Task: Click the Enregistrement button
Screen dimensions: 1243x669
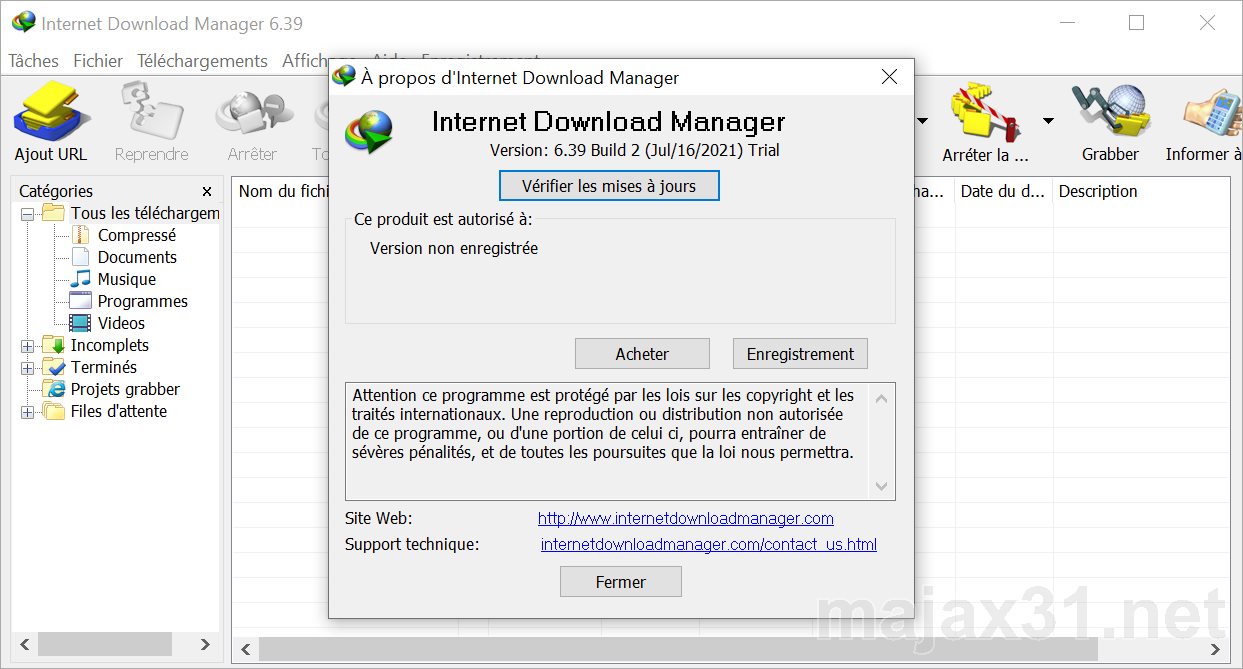Action: [x=800, y=353]
